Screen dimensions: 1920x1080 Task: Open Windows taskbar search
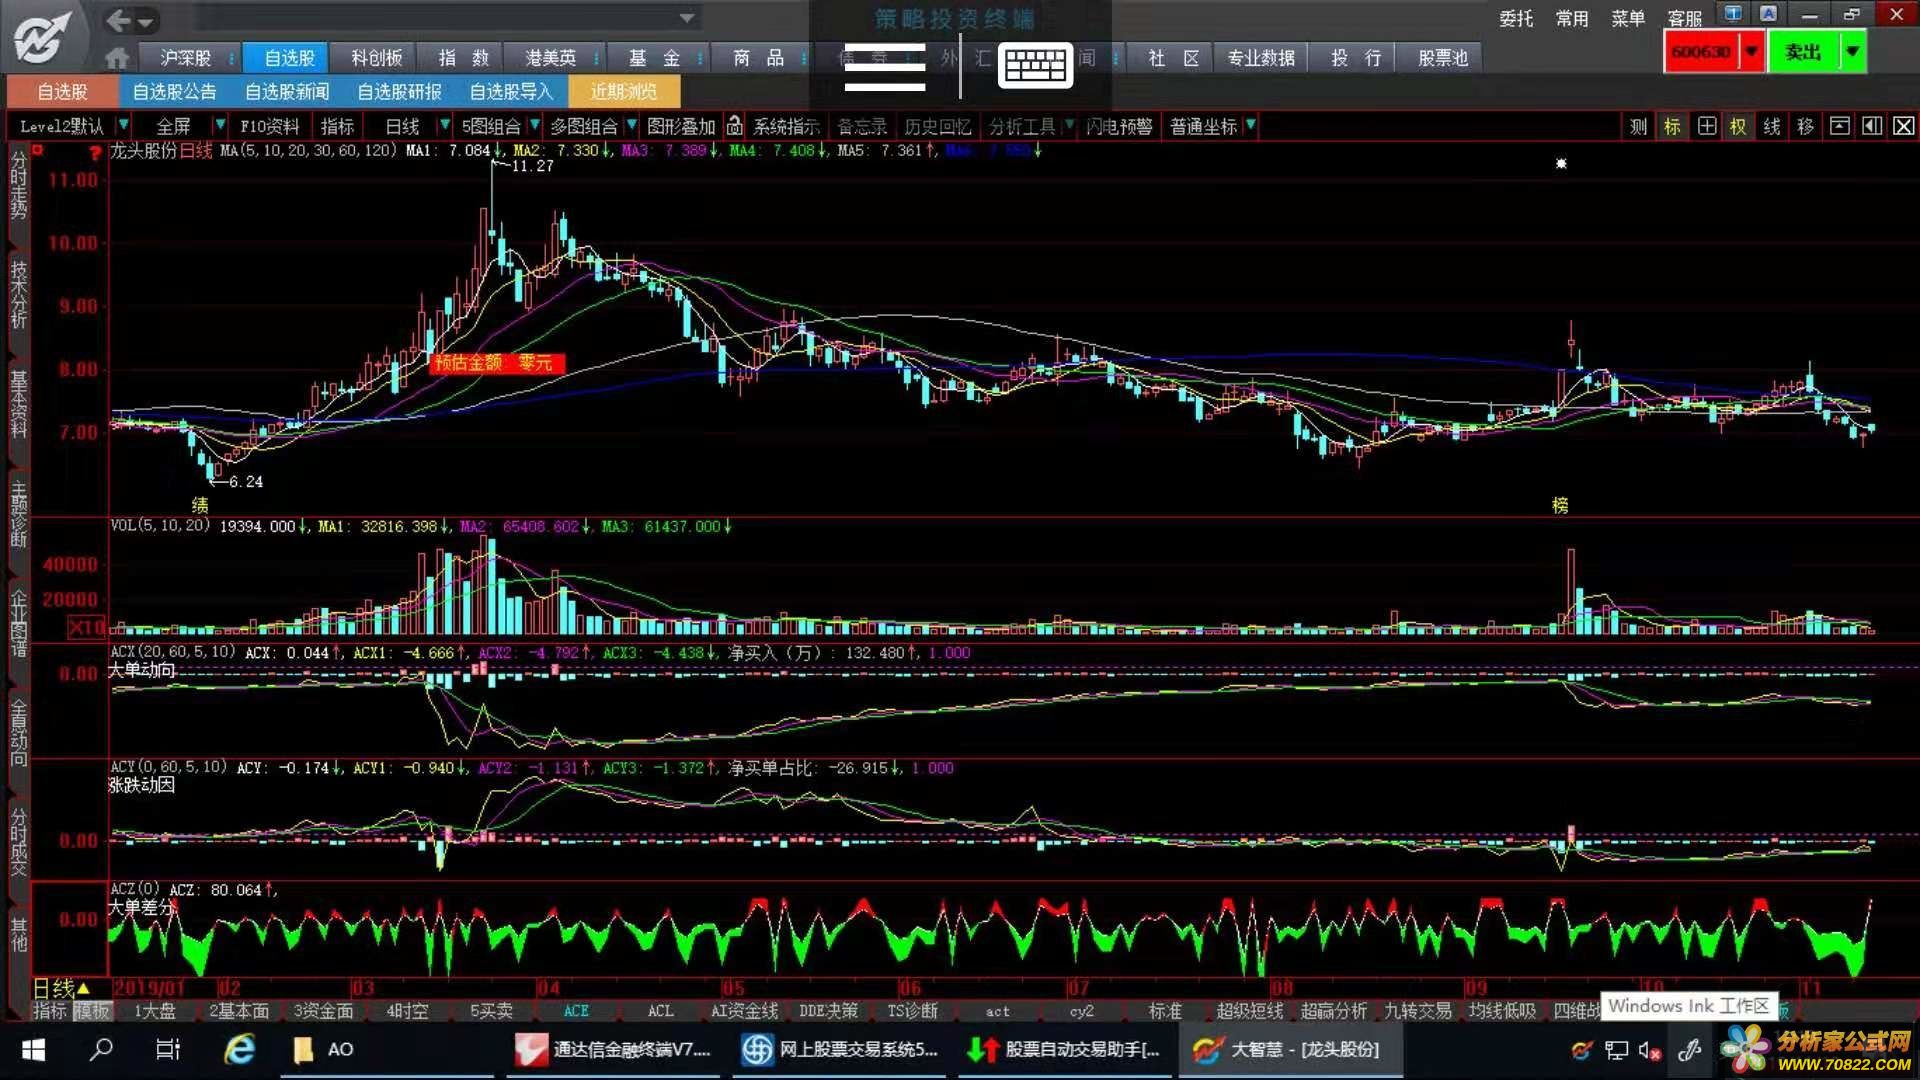pyautogui.click(x=101, y=1049)
